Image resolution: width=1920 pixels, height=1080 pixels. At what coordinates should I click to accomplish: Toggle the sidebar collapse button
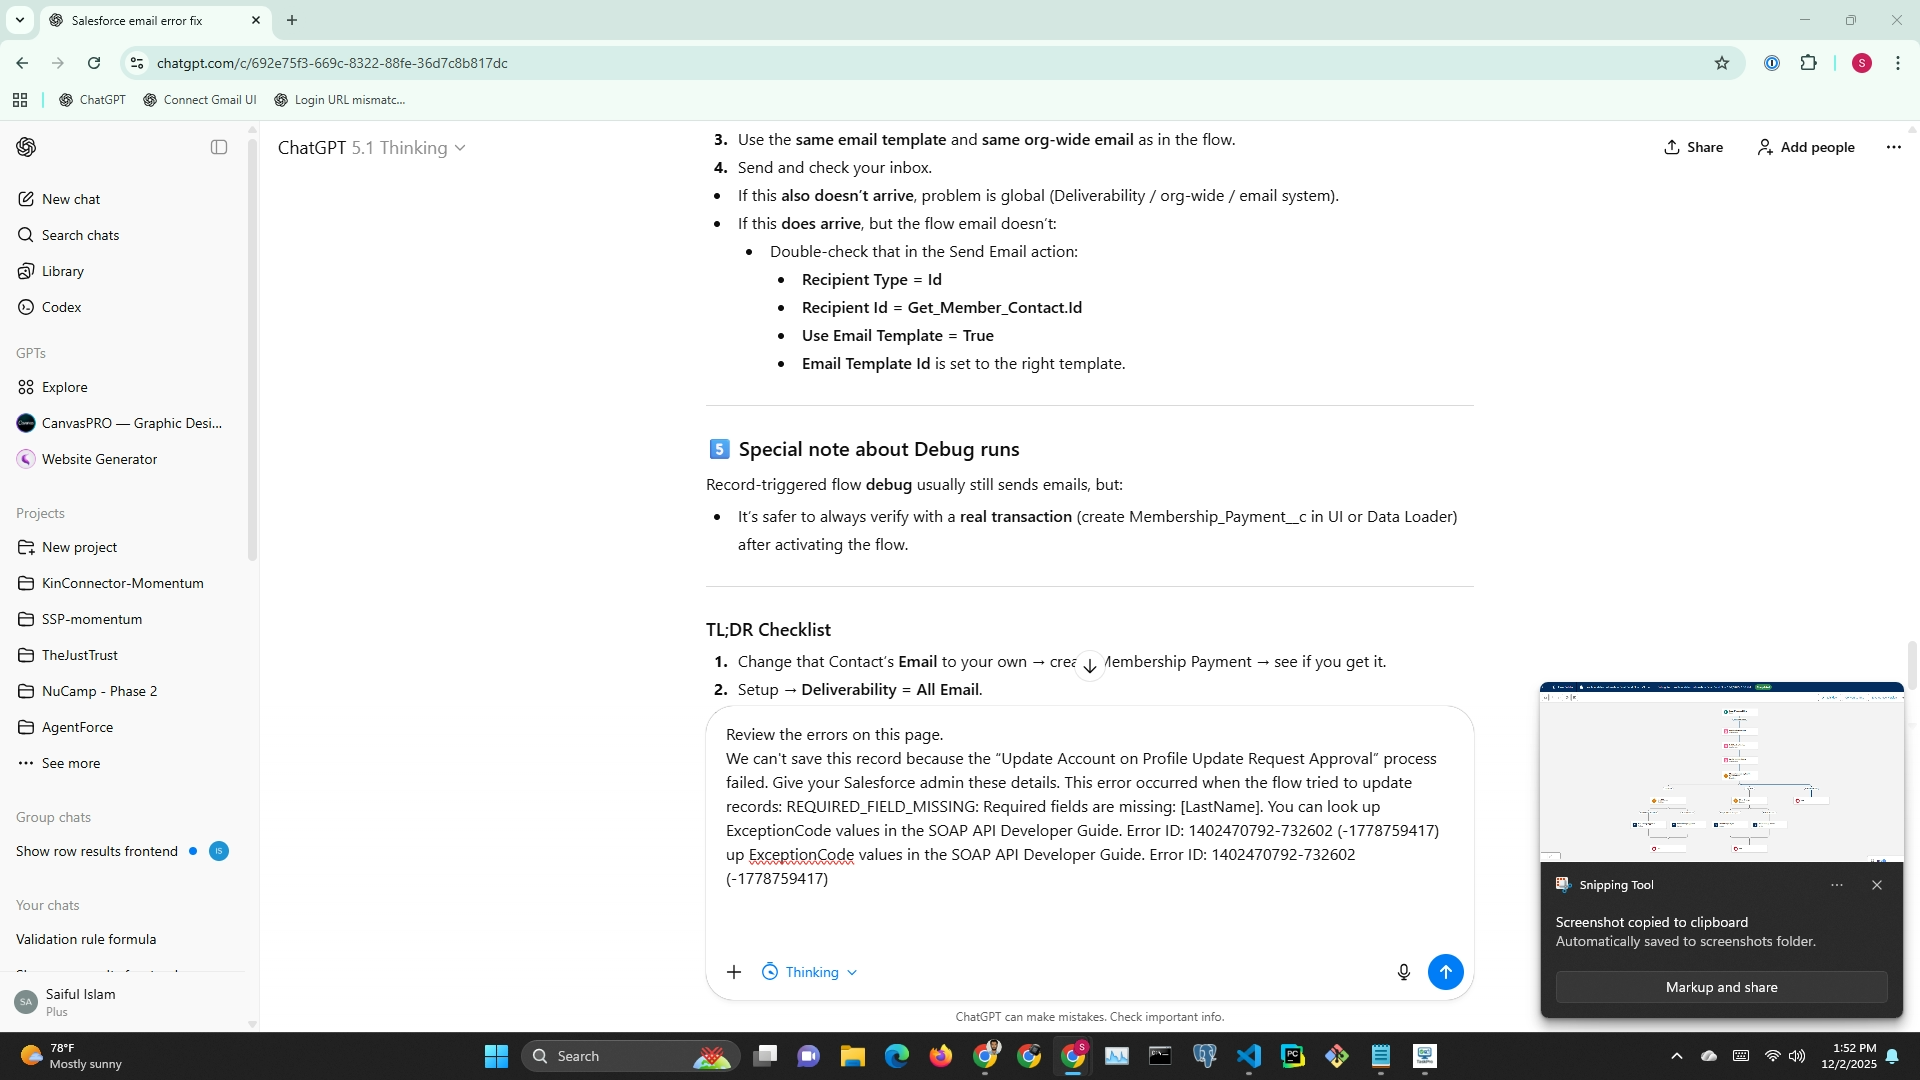point(219,147)
